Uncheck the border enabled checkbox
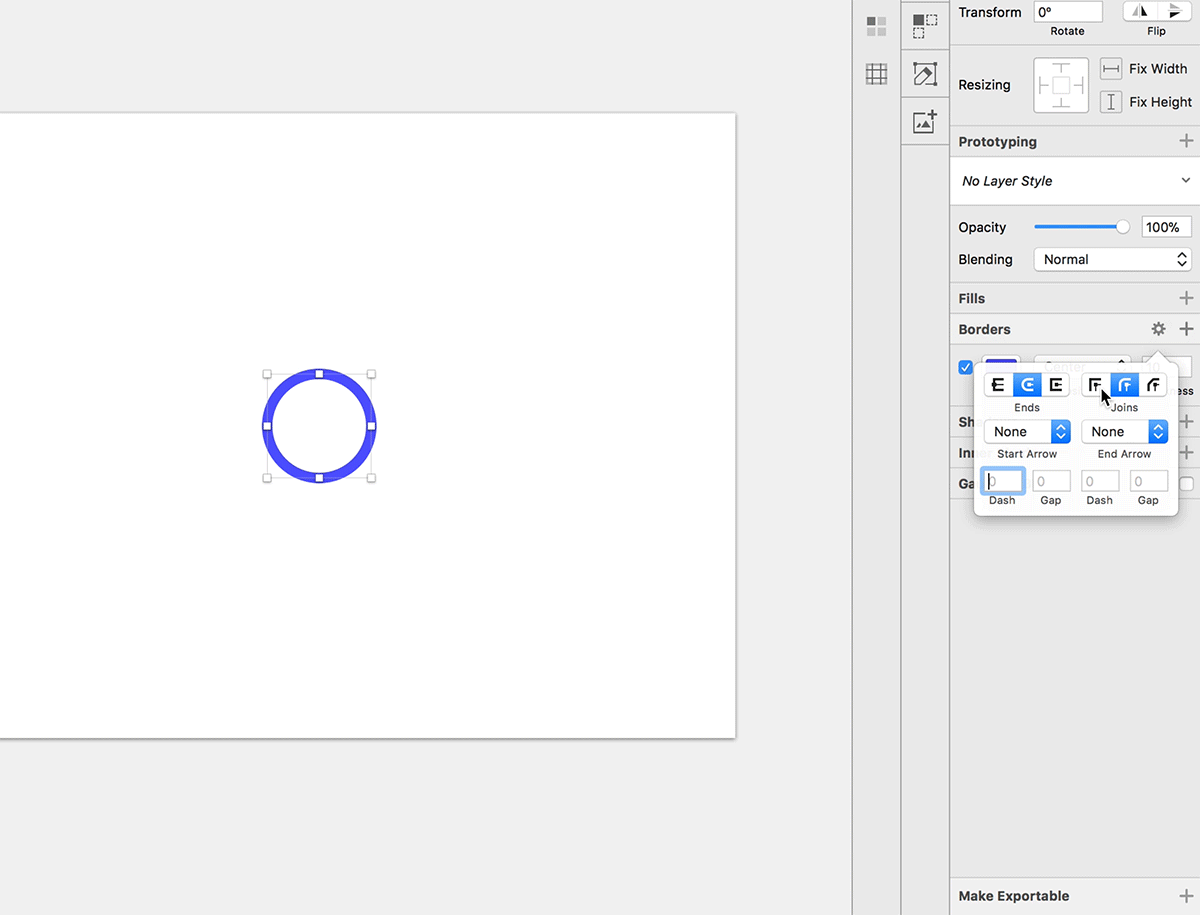Viewport: 1200px width, 915px height. [965, 367]
